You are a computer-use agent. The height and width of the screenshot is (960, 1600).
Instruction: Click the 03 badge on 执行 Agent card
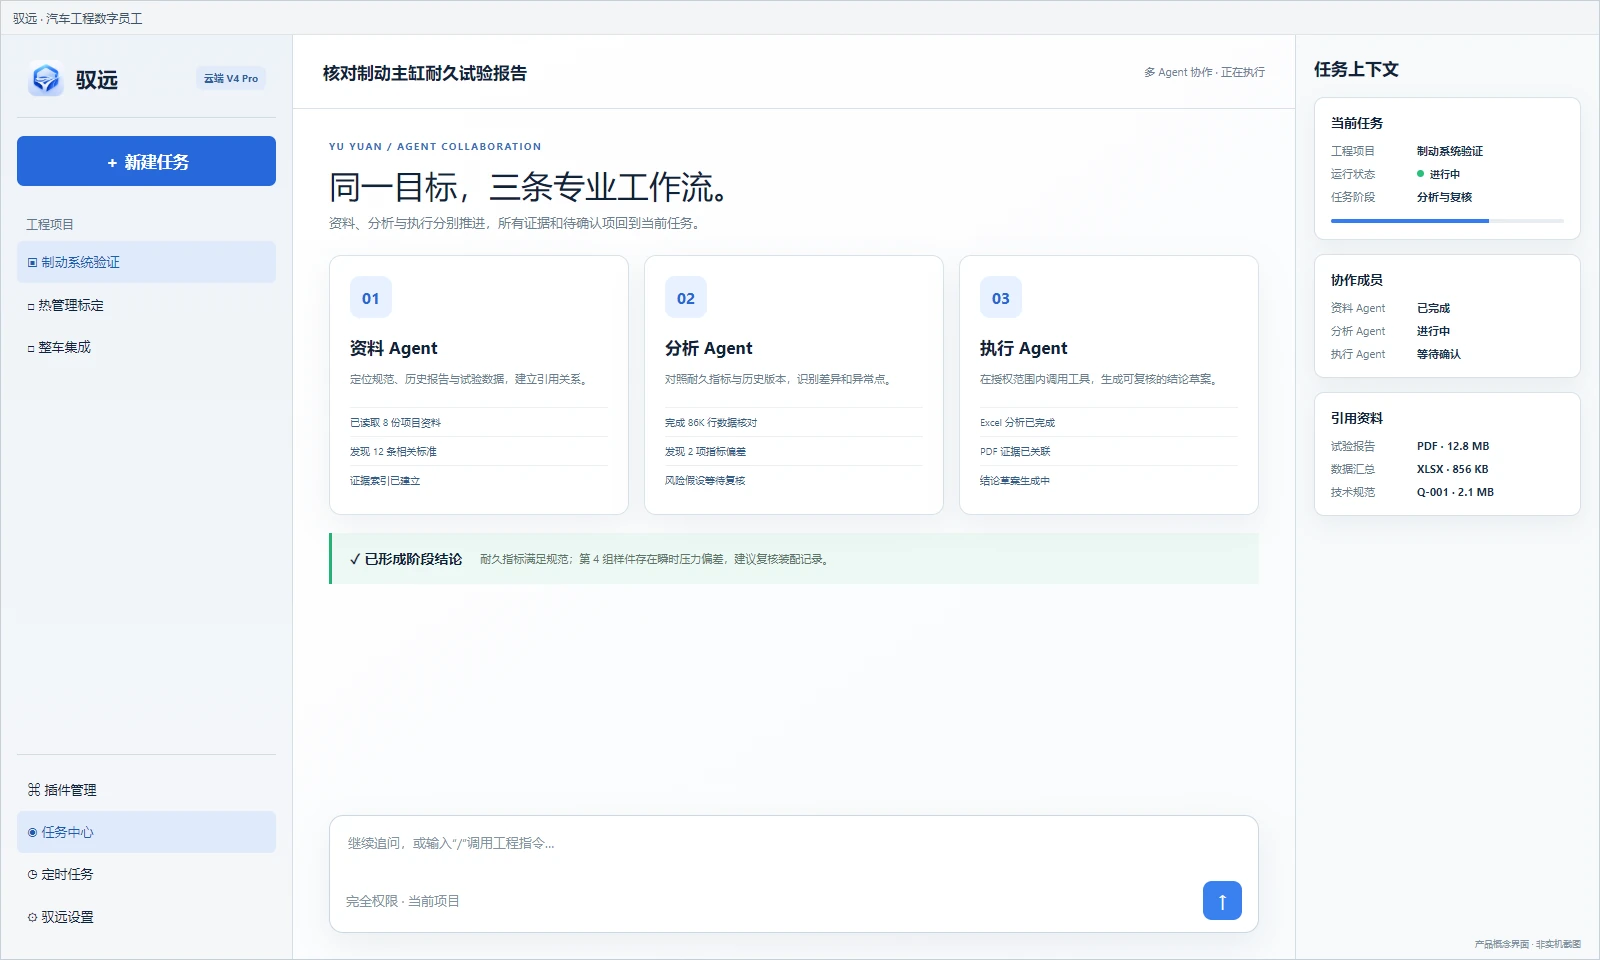click(1001, 298)
